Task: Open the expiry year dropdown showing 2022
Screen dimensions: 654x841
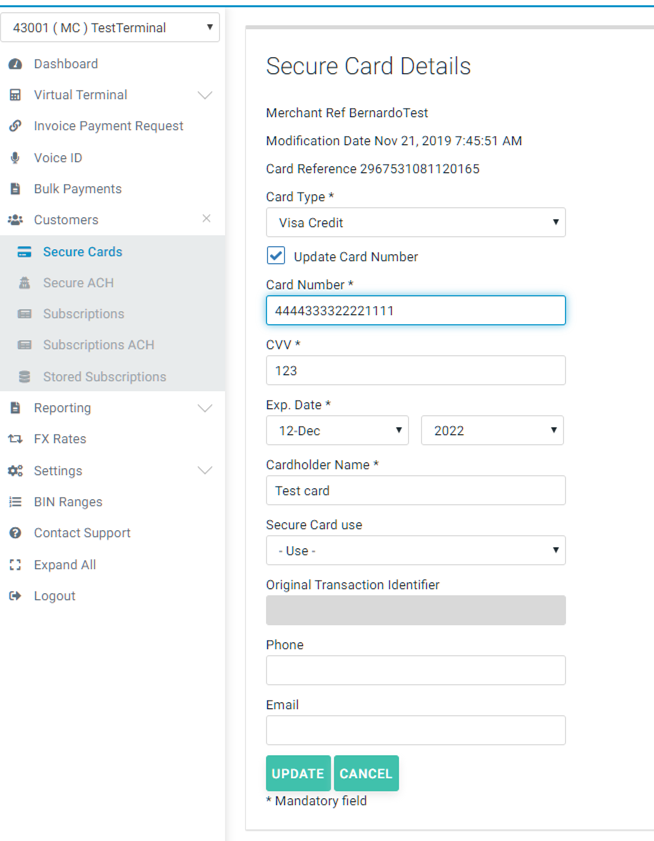Action: 492,431
